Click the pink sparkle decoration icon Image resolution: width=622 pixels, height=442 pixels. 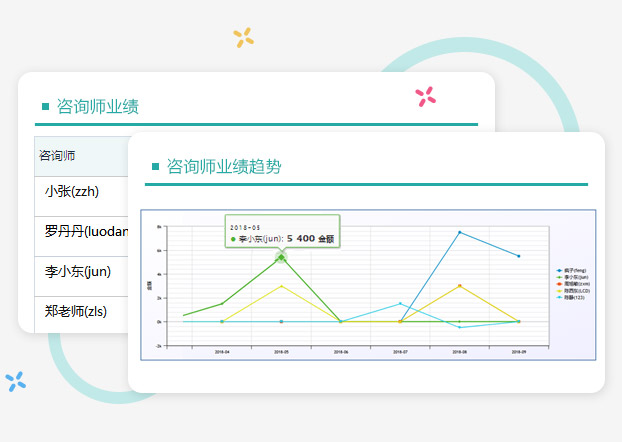pos(425,96)
